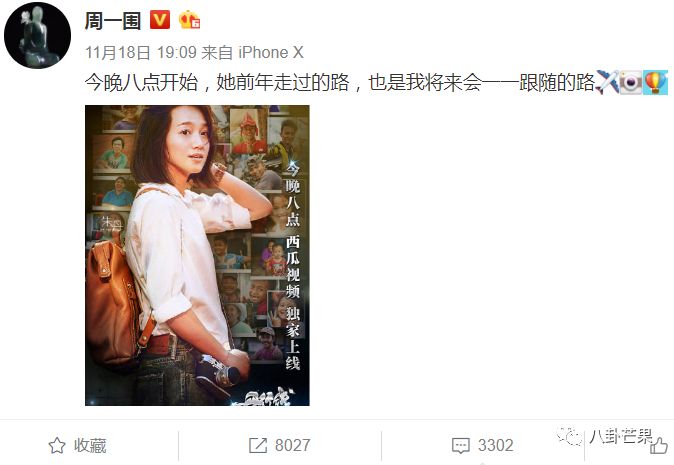674x465 pixels.
Task: Open the 3302 comments count
Action: 496,446
